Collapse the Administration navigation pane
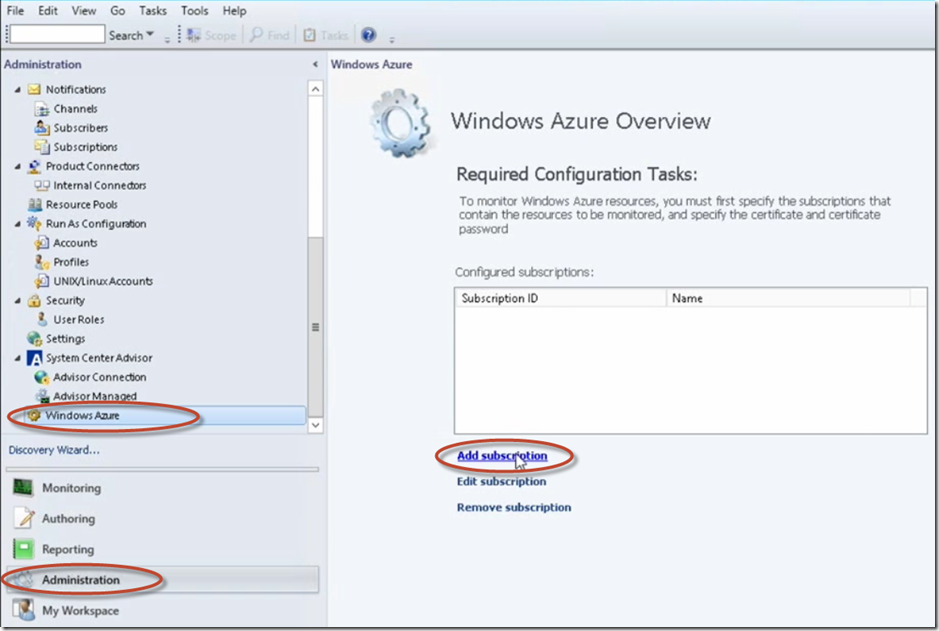This screenshot has width=939, height=631. pyautogui.click(x=315, y=64)
